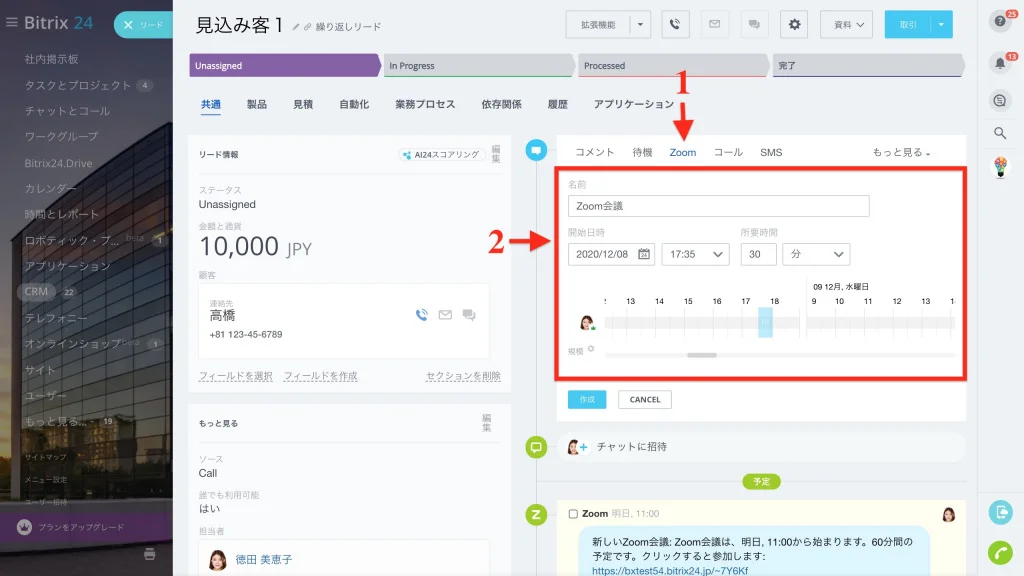Check the Zoom activity checkbox
This screenshot has width=1024, height=576.
coord(573,514)
